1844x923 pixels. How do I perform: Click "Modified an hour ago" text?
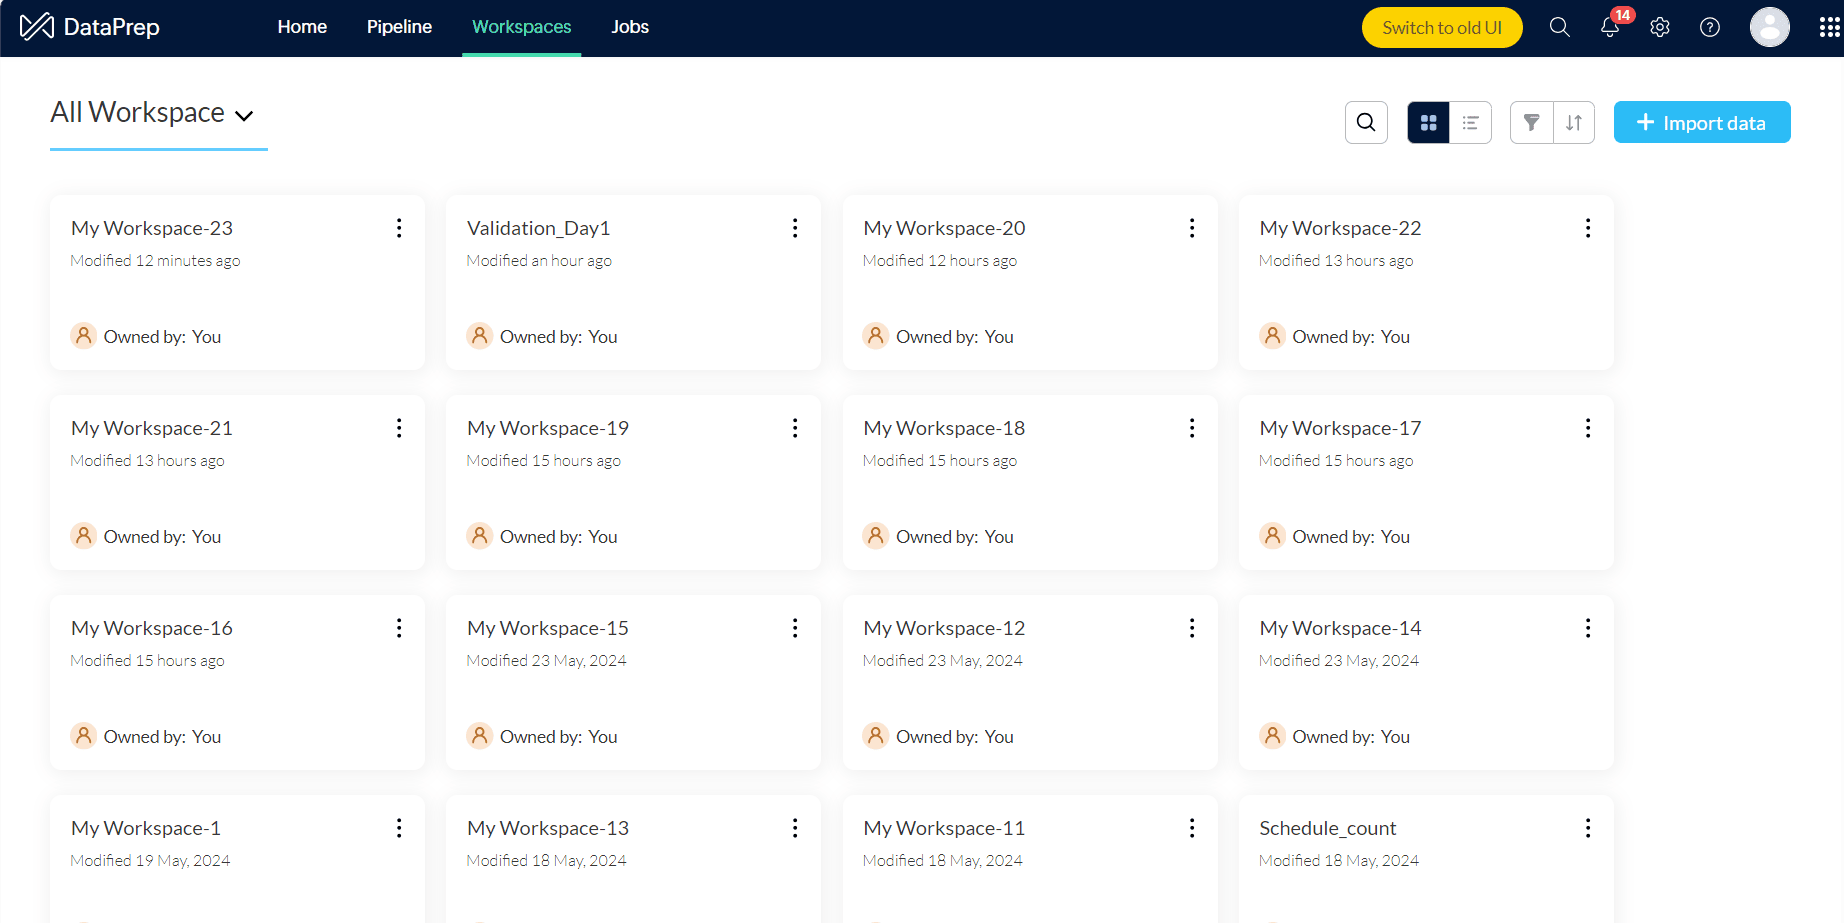pyautogui.click(x=539, y=261)
